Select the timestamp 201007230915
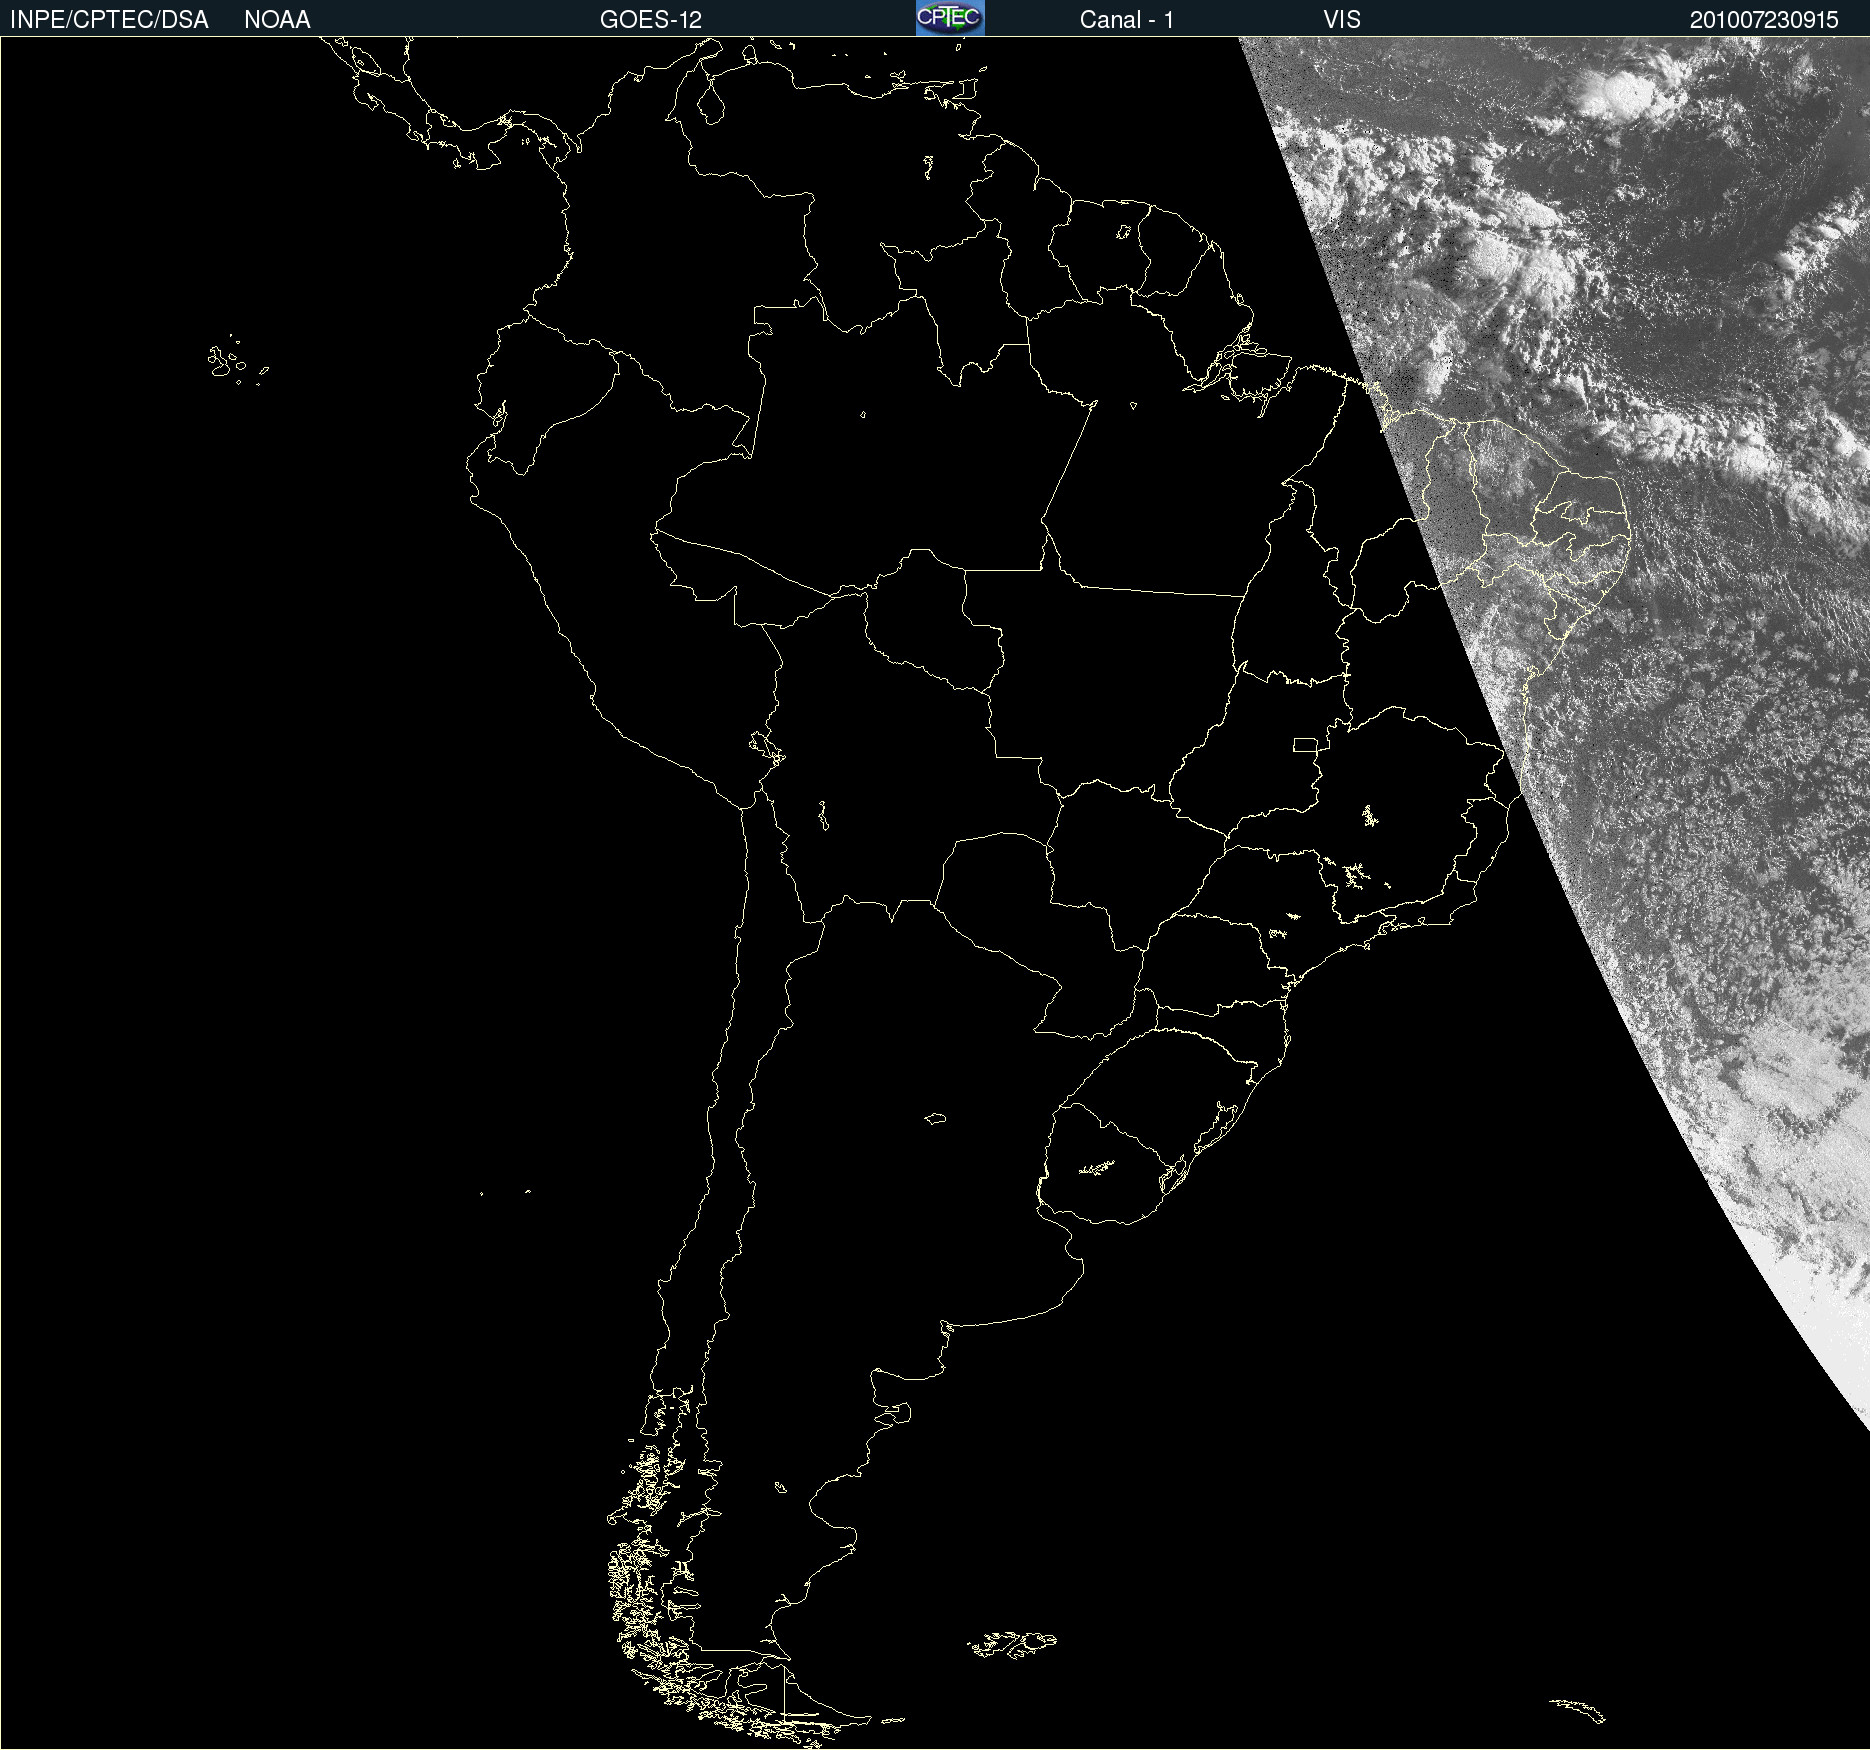Screen dimensions: 1870x1750 click(x=1764, y=20)
